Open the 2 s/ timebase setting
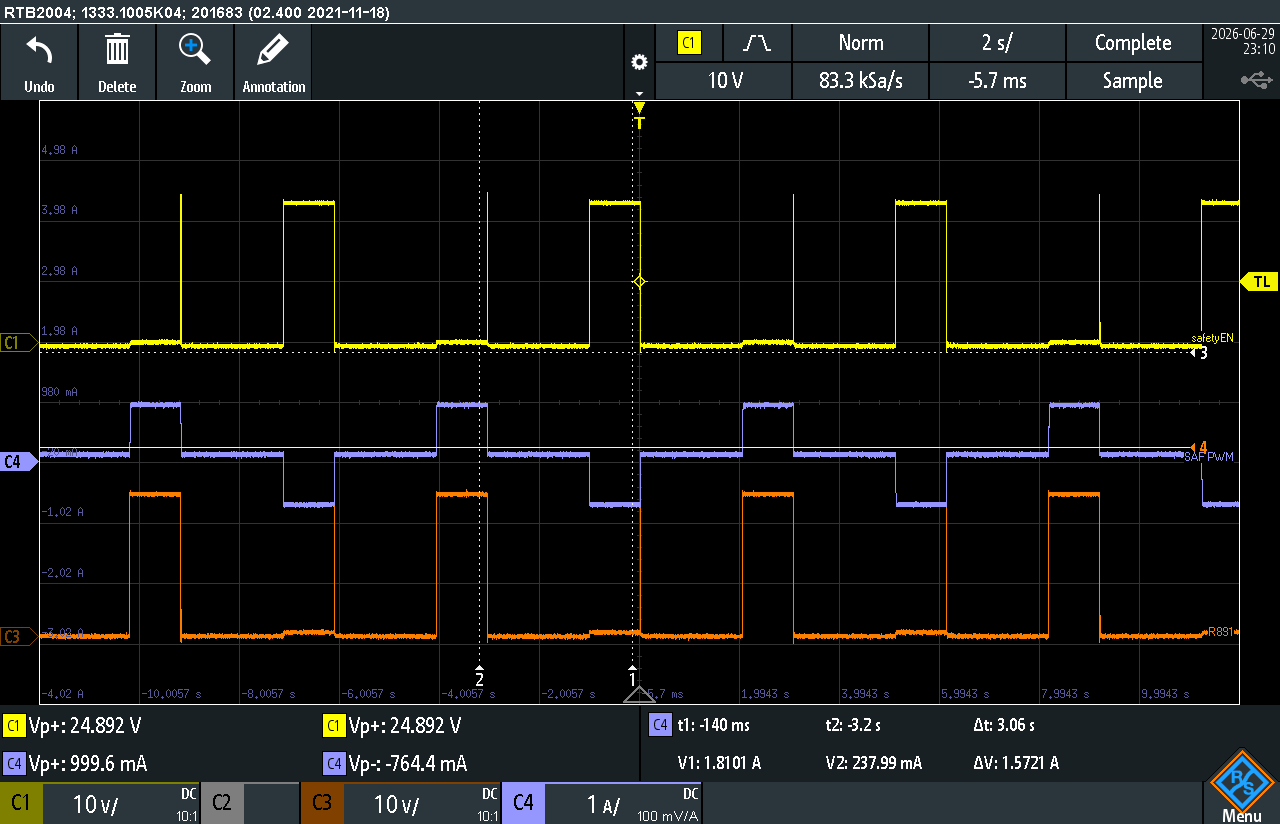The height and width of the screenshot is (824, 1280). (x=997, y=43)
